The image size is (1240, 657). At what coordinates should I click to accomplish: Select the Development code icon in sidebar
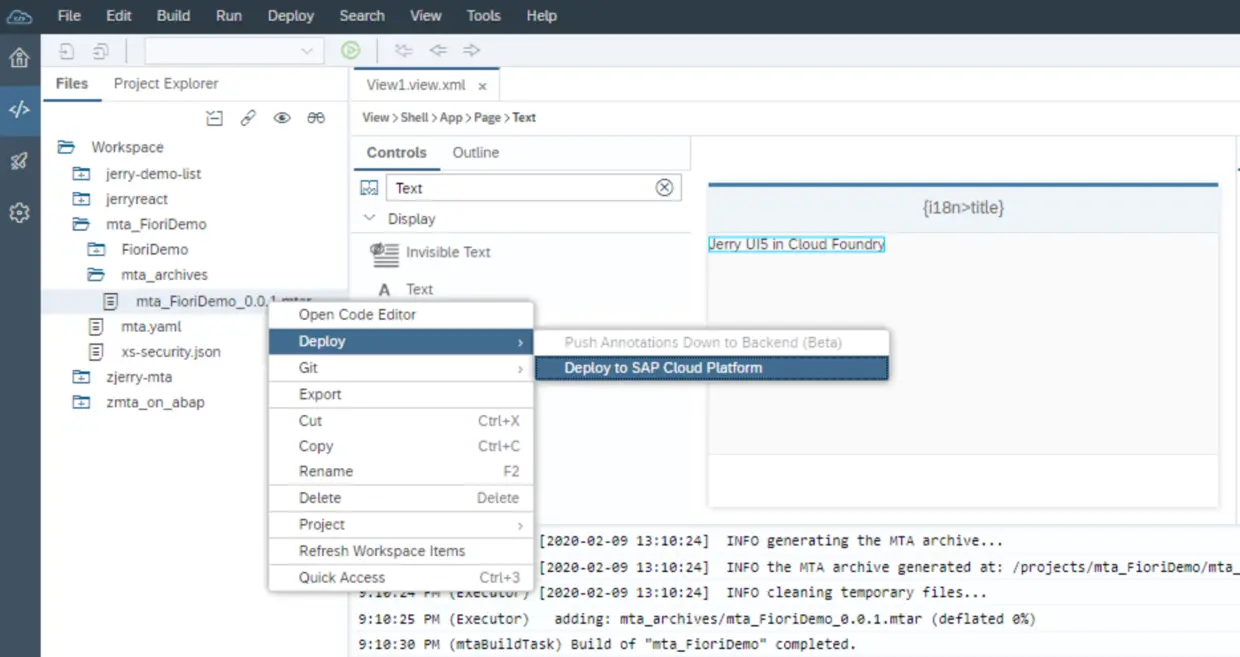pos(19,110)
